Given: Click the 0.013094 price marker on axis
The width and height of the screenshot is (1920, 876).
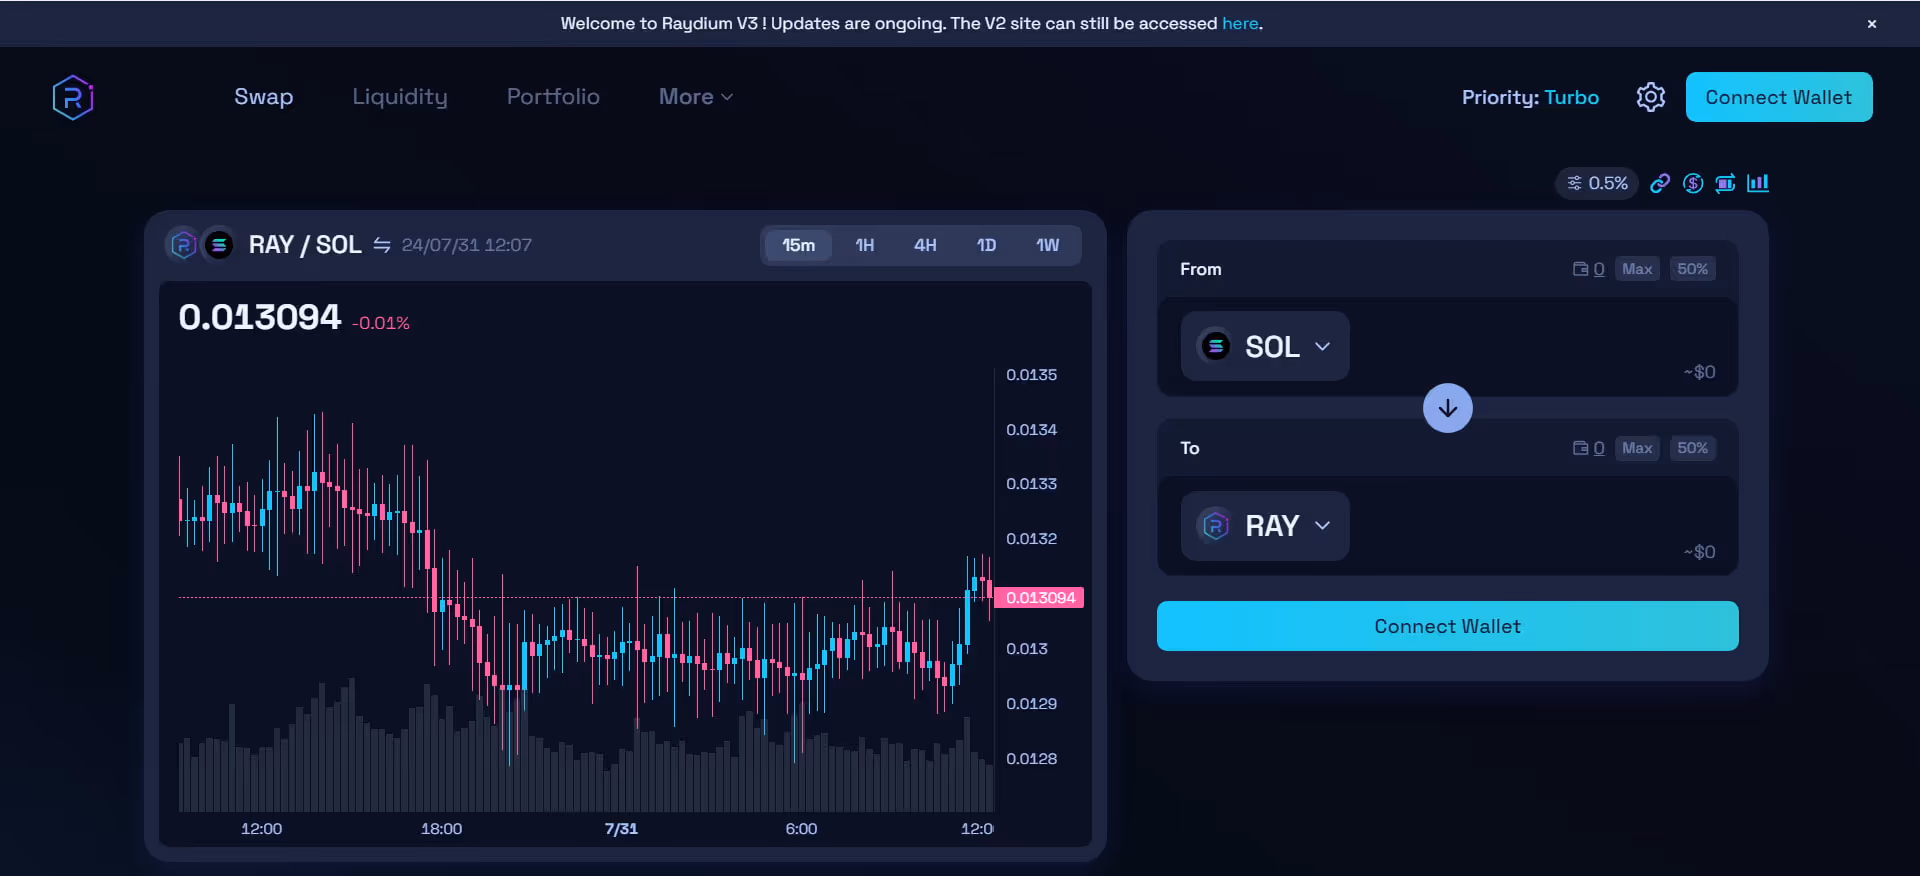Looking at the screenshot, I should 1040,598.
